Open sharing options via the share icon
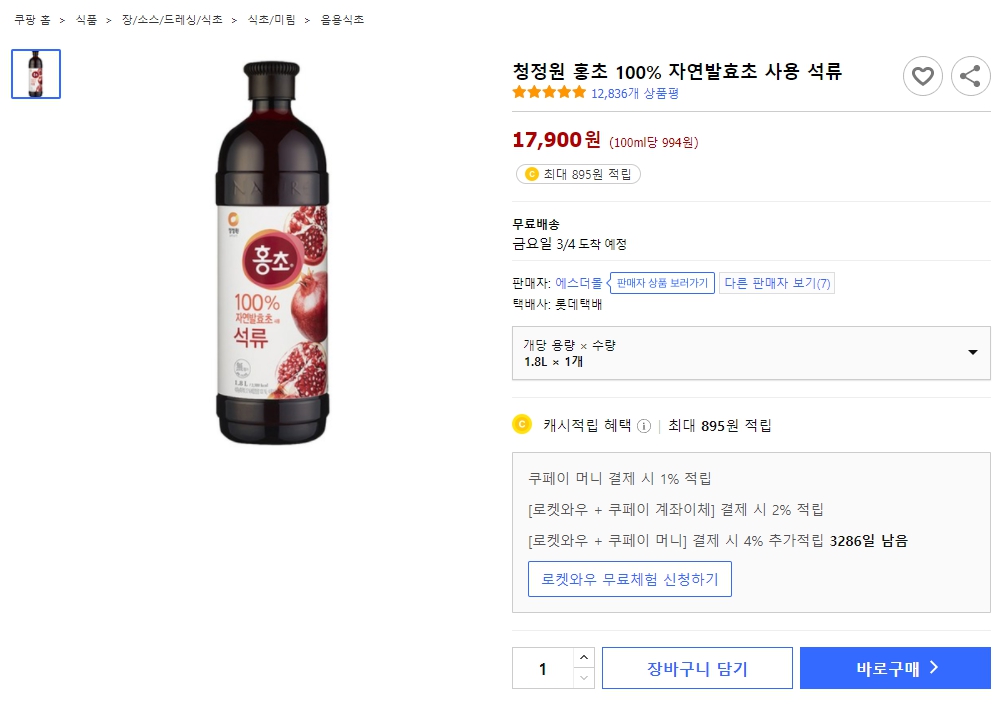This screenshot has height=705, width=1003. [x=969, y=76]
